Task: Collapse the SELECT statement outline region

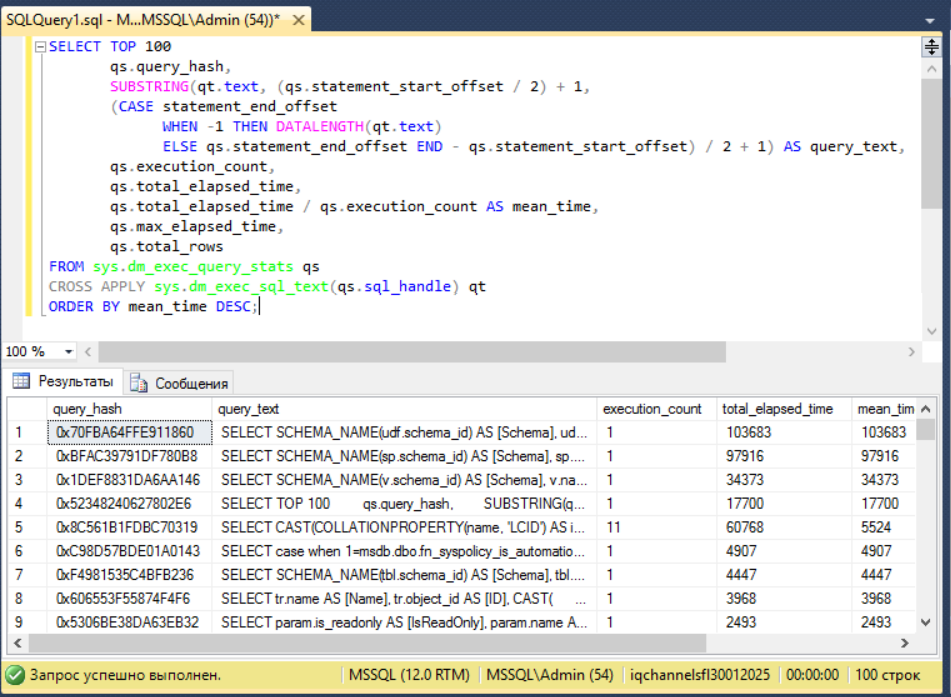Action: pyautogui.click(x=41, y=47)
